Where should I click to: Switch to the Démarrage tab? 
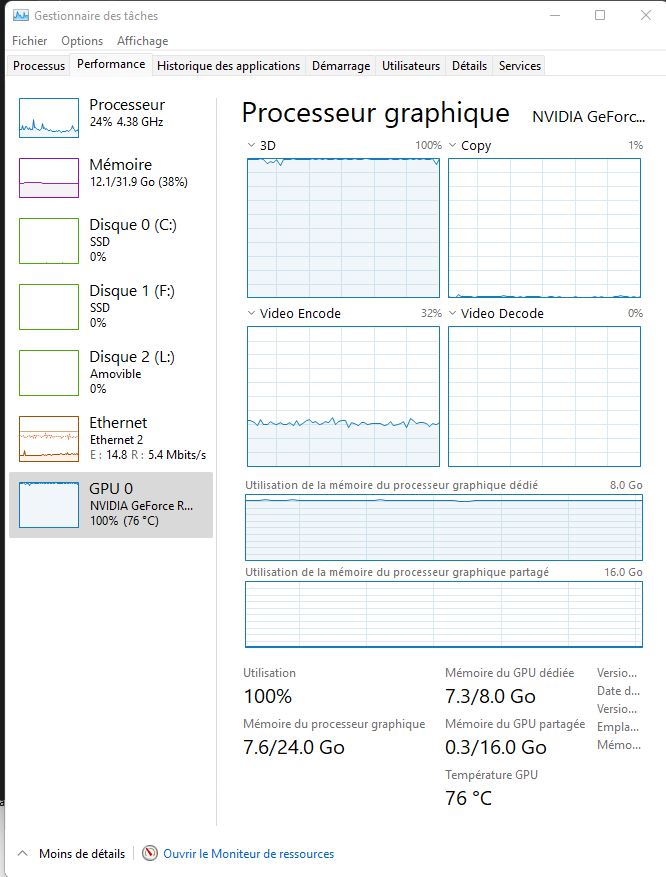340,66
